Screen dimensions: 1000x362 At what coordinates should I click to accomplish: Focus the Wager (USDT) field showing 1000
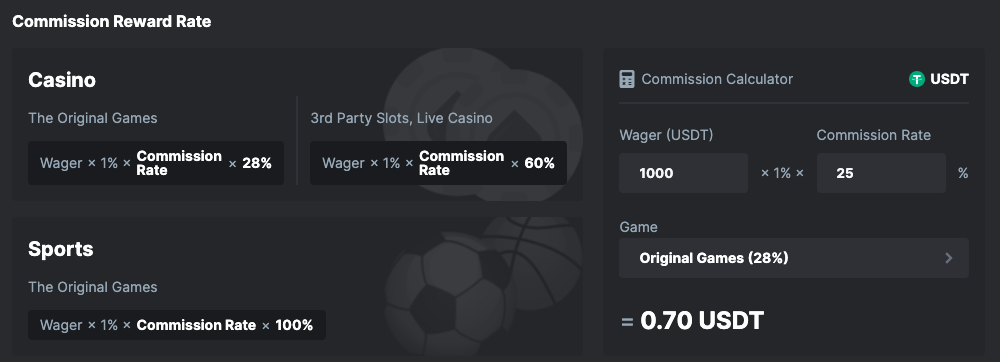coord(683,173)
